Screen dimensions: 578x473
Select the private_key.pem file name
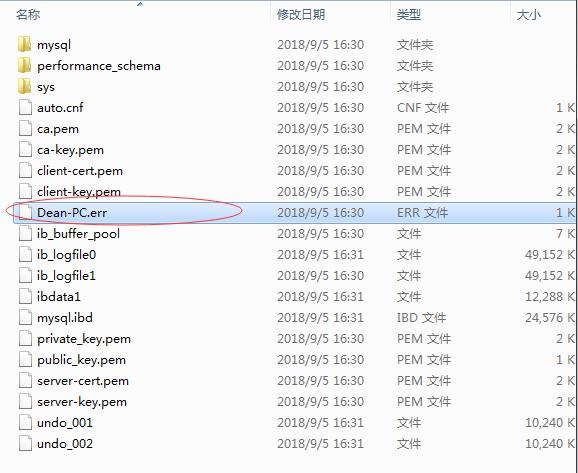click(x=84, y=339)
